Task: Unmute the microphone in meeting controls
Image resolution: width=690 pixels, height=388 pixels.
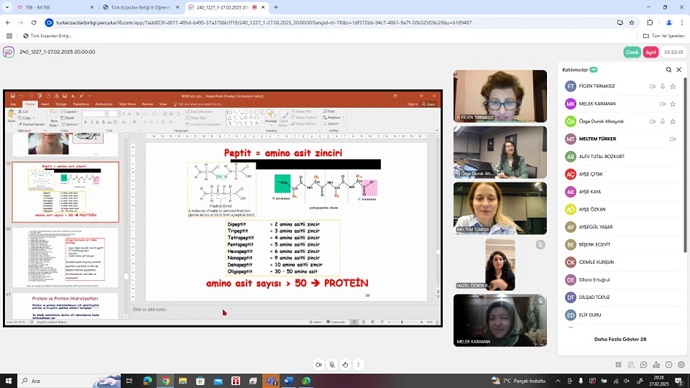Action: point(332,365)
